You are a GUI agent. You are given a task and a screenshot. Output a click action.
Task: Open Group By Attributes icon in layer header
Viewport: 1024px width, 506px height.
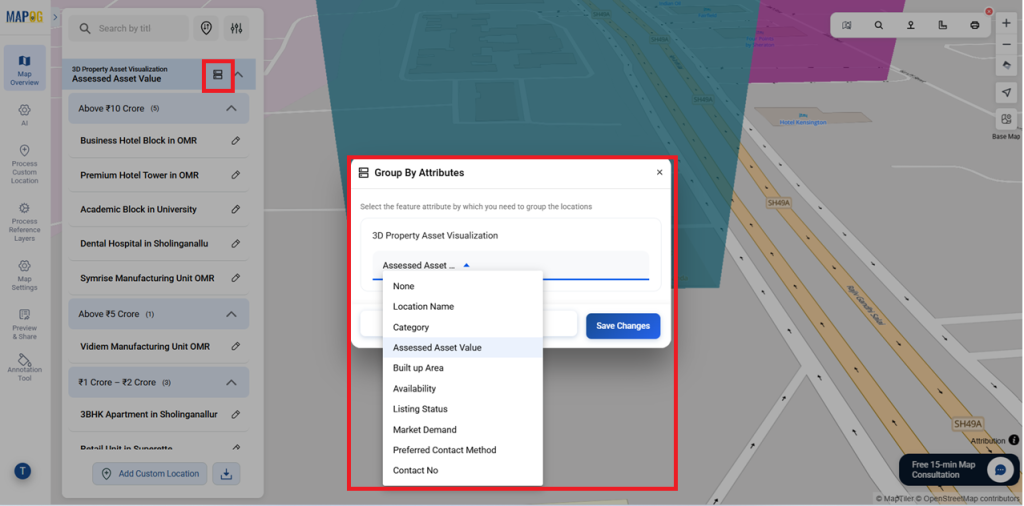pos(218,74)
